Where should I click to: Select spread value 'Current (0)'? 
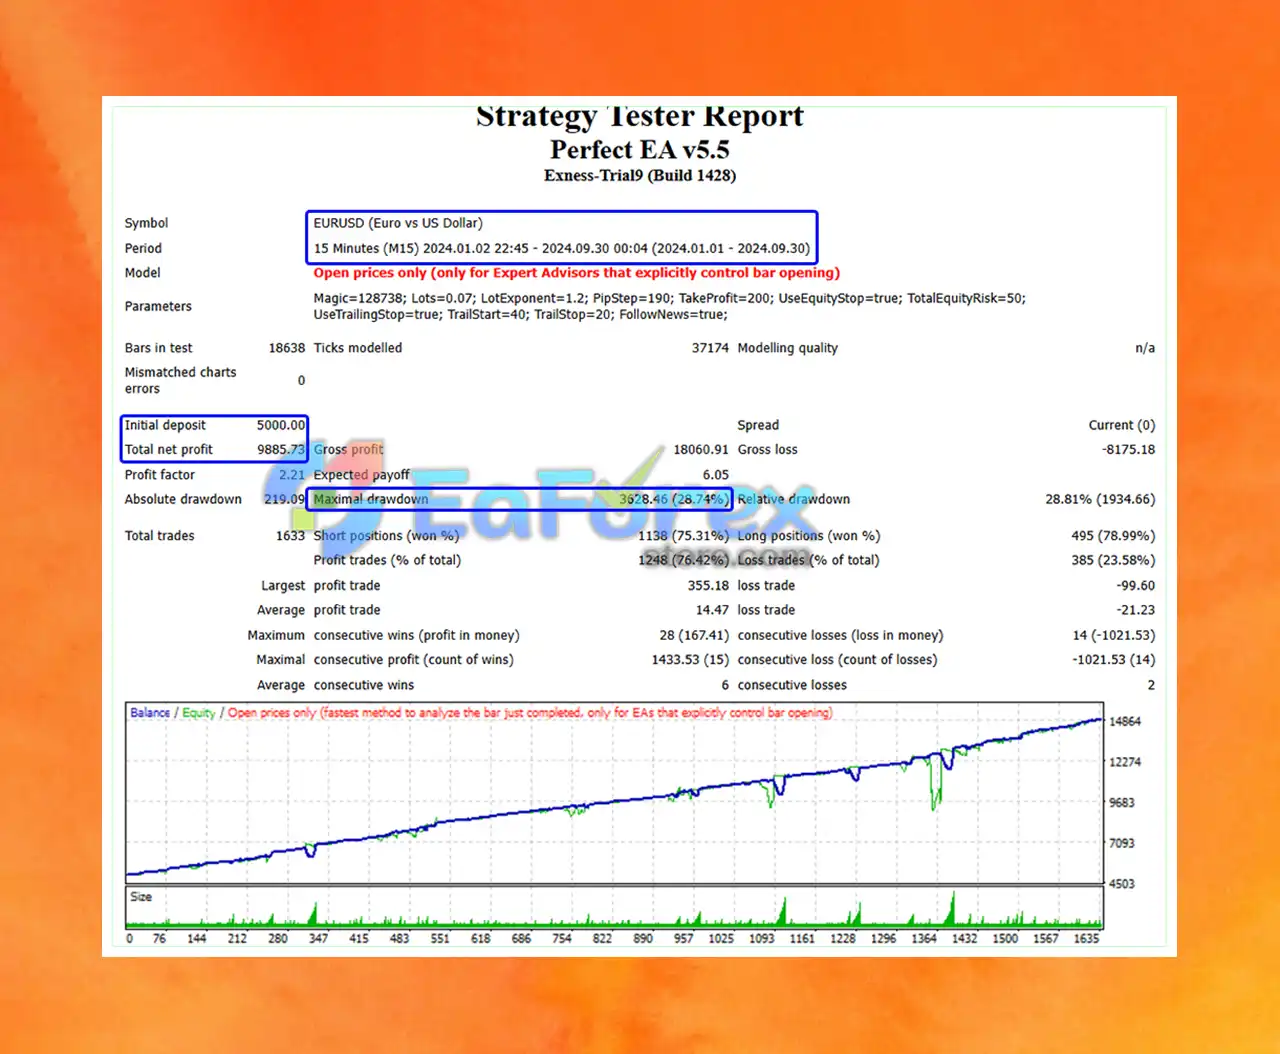coord(1122,425)
